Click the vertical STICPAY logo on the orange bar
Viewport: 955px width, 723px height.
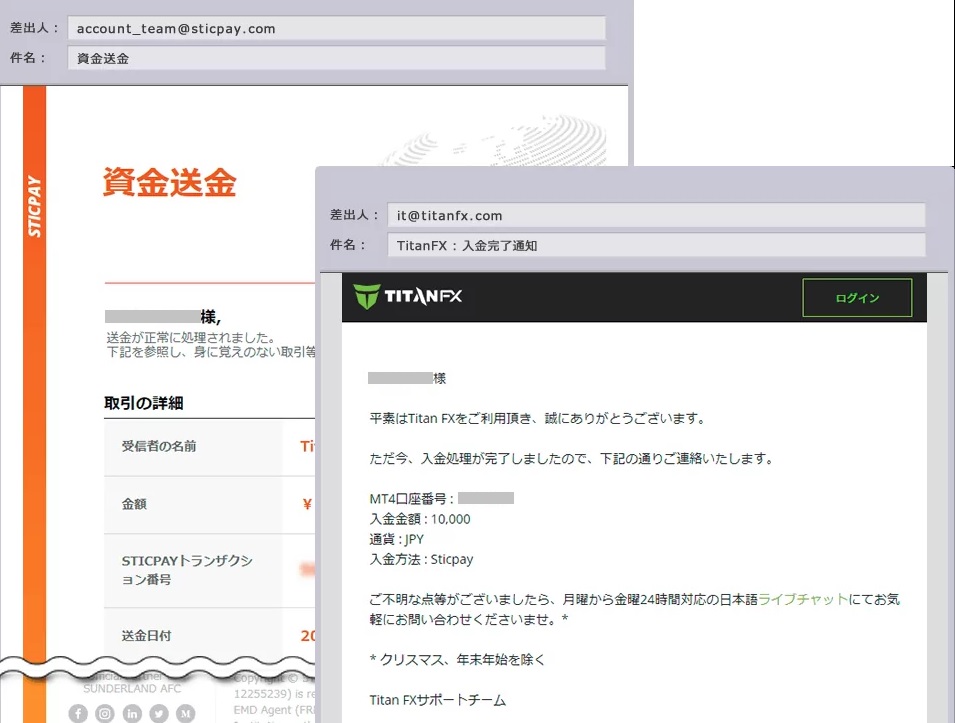(35, 206)
